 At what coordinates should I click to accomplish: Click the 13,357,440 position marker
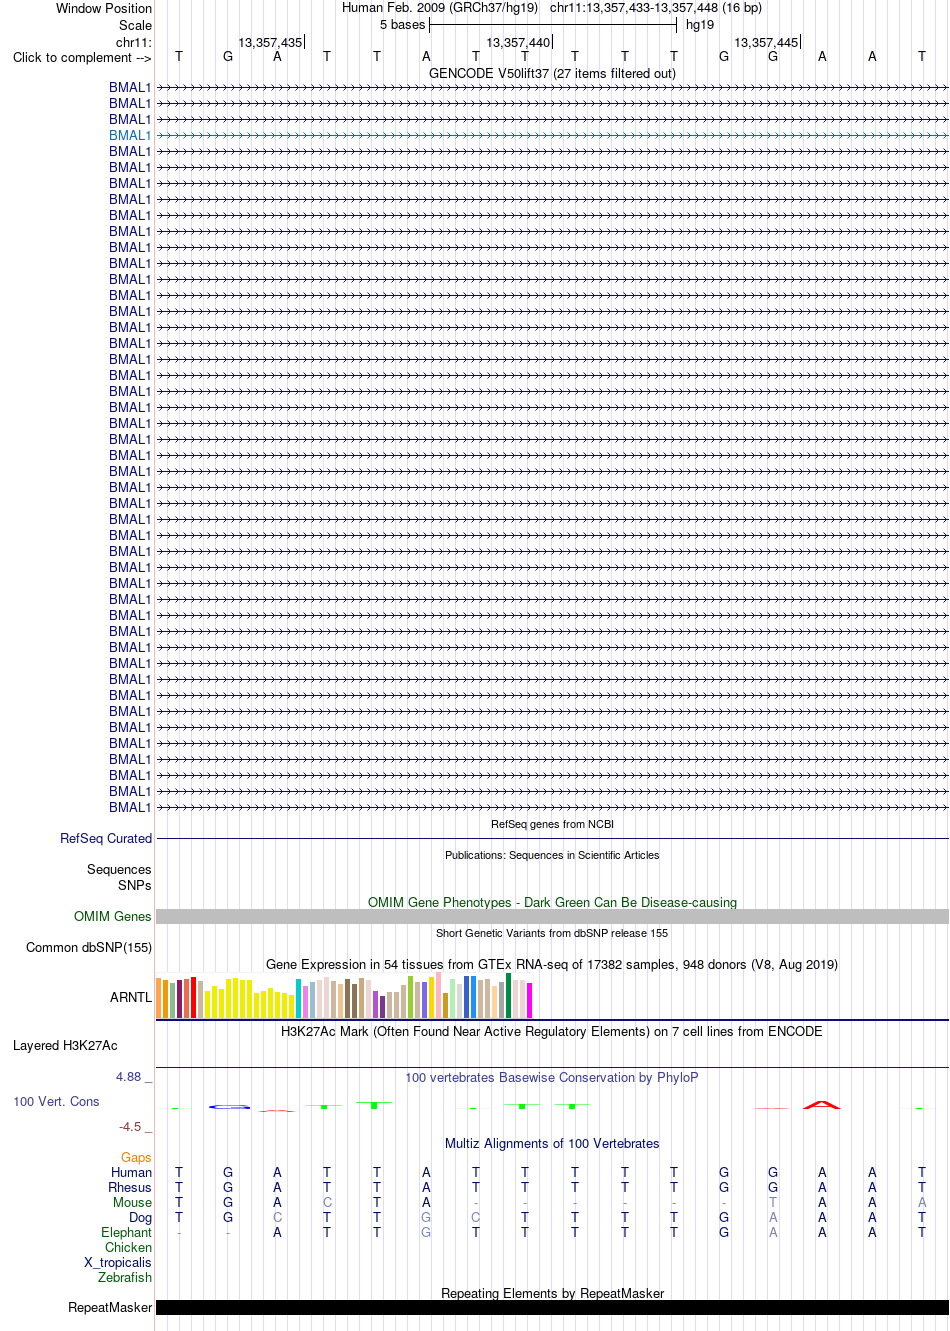[518, 42]
